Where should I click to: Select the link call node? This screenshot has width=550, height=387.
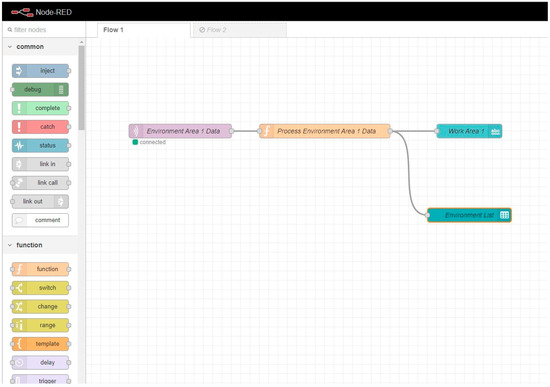[x=40, y=182]
